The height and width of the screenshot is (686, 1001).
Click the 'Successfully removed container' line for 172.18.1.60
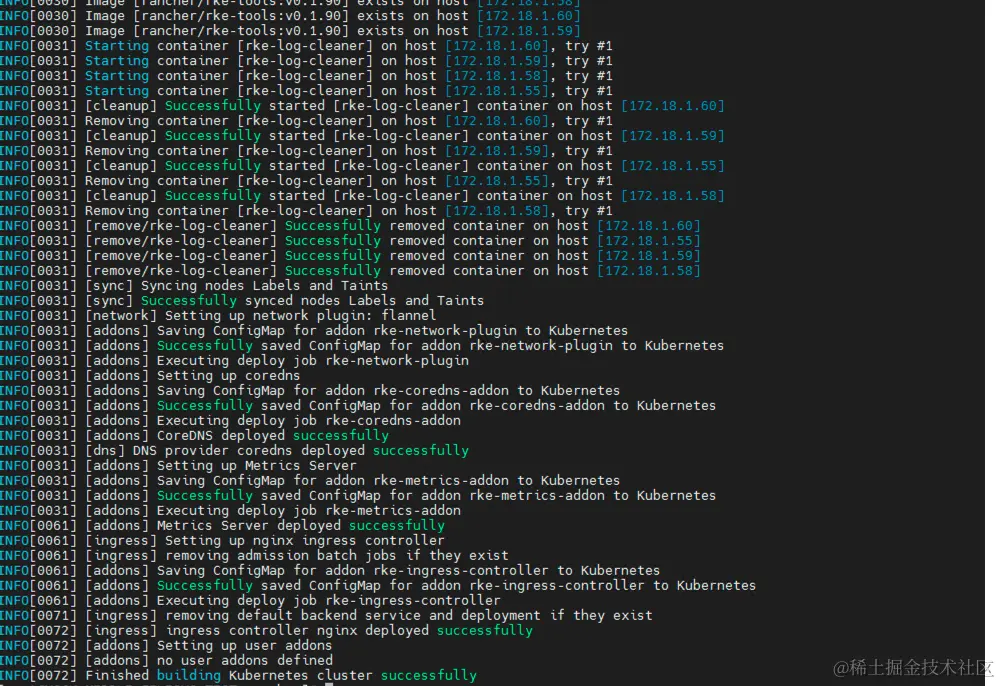click(350, 226)
